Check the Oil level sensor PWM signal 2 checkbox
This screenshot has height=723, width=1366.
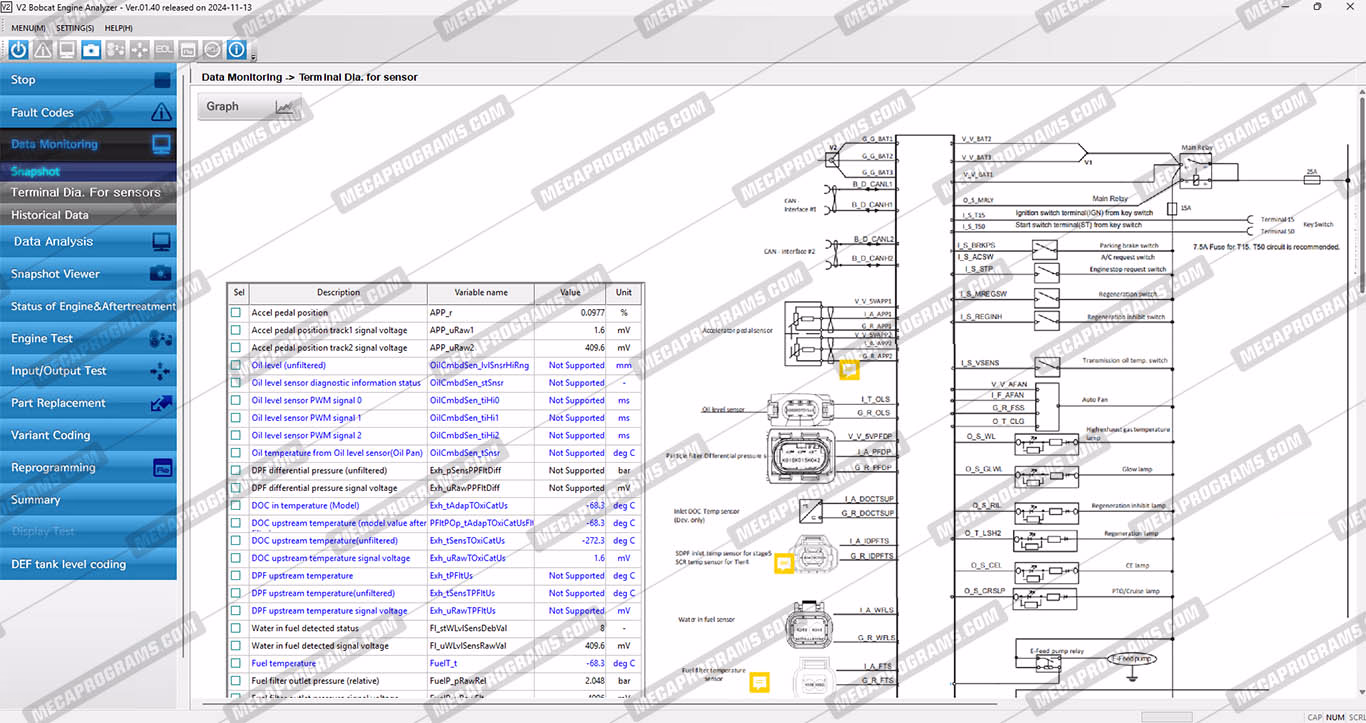[237, 435]
